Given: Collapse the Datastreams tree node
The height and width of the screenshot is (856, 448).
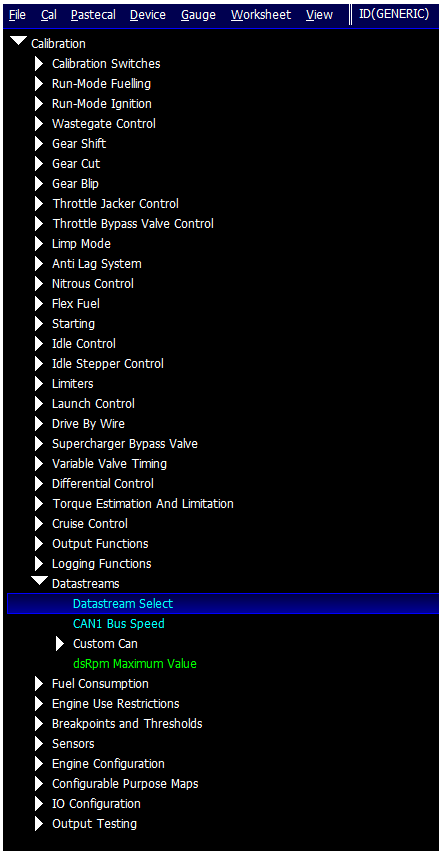Looking at the screenshot, I should point(39,582).
